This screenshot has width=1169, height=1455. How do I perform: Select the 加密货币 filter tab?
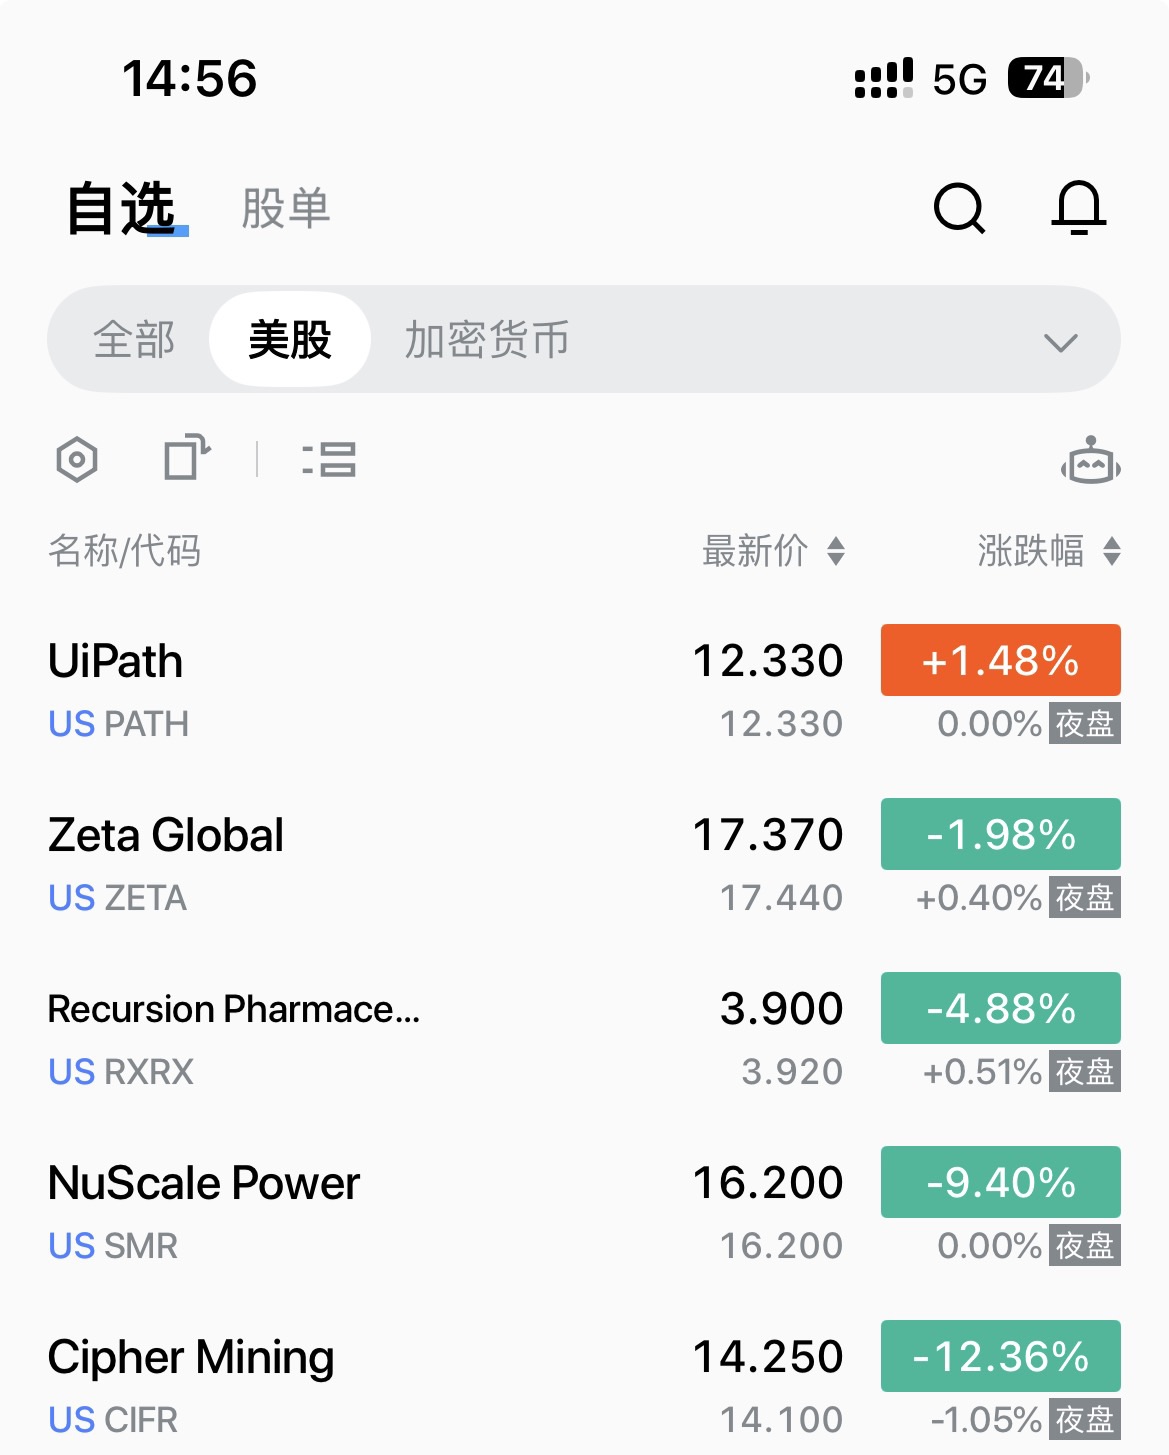[x=487, y=340]
